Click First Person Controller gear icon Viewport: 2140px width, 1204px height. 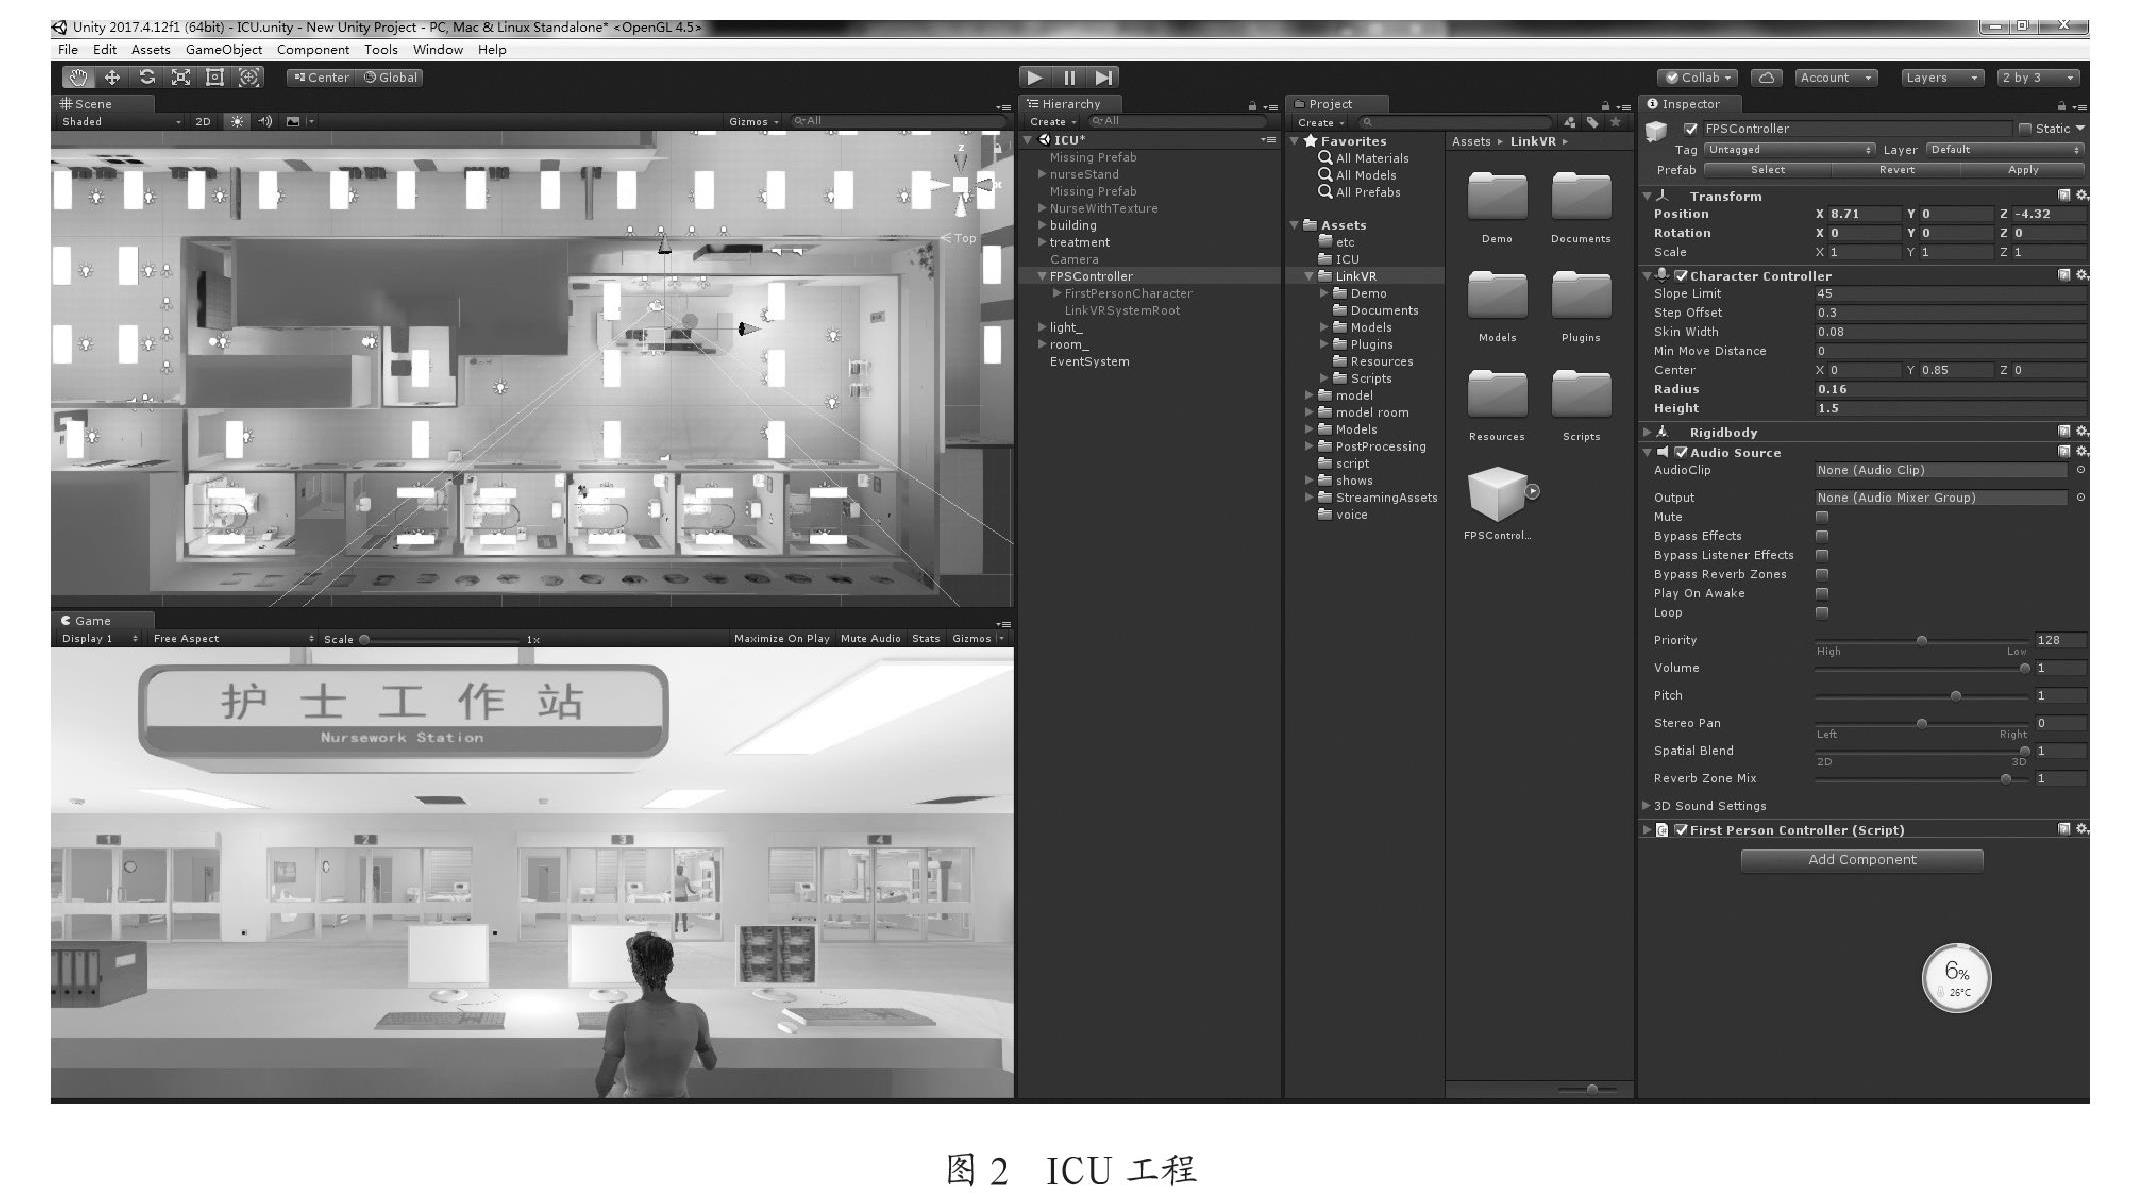[x=2082, y=829]
